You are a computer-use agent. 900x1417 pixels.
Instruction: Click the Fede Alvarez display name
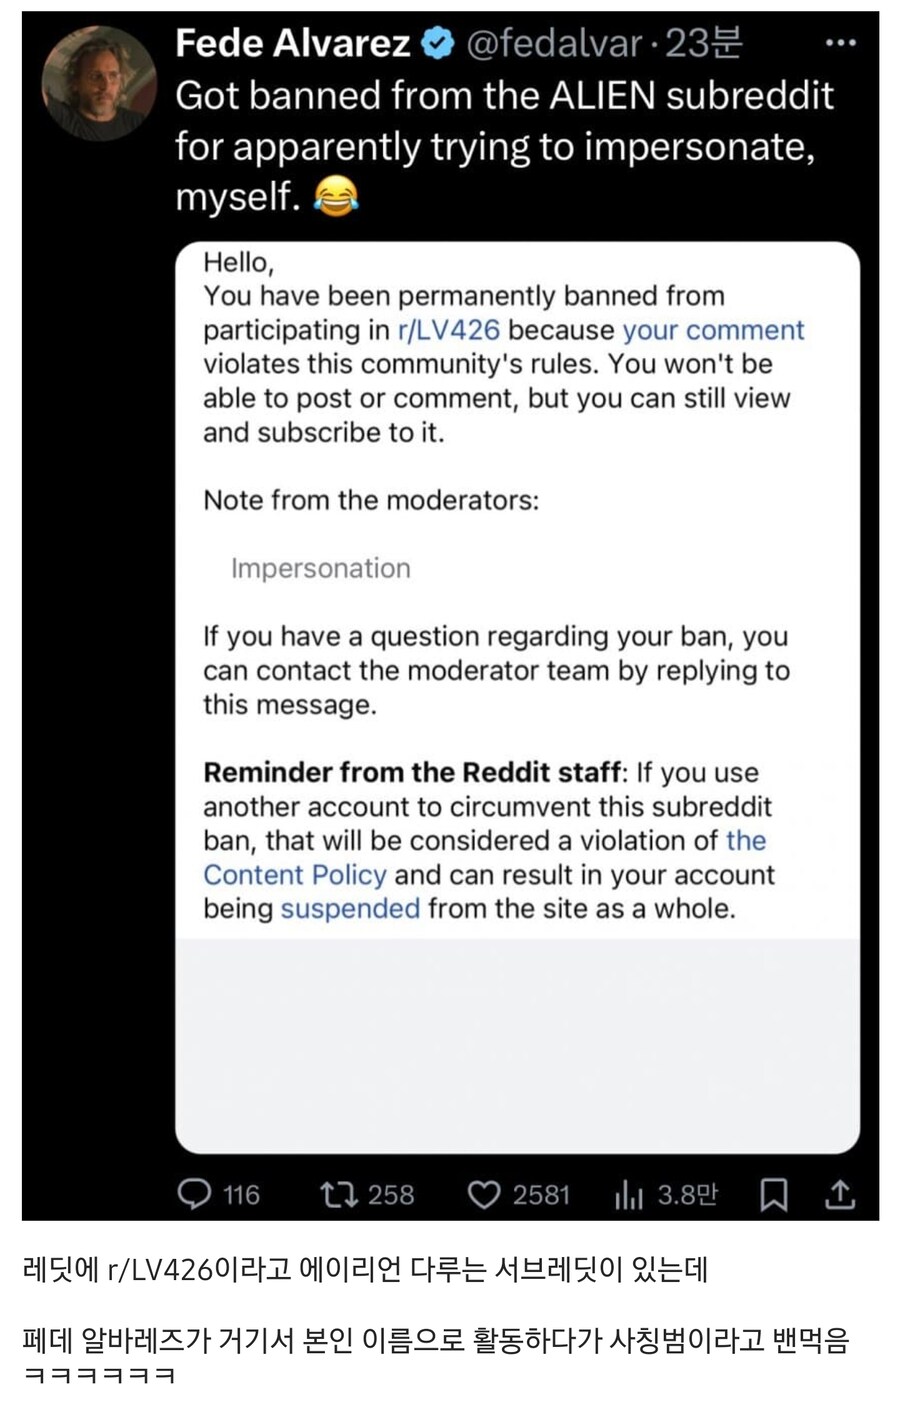292,43
